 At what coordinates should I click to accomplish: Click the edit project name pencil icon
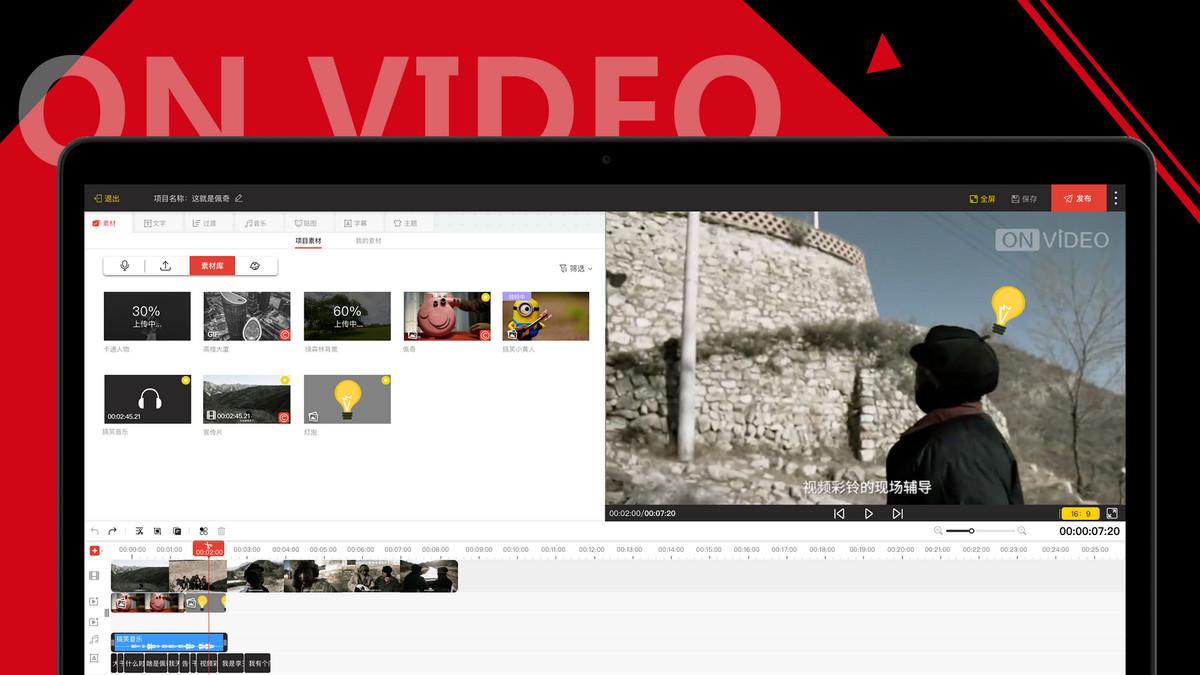coord(239,198)
